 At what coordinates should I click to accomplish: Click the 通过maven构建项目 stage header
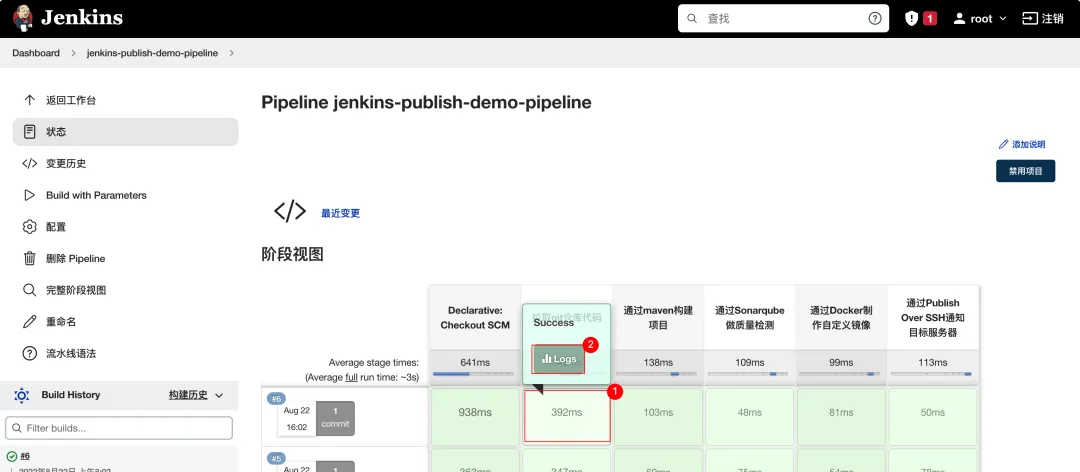[658, 318]
